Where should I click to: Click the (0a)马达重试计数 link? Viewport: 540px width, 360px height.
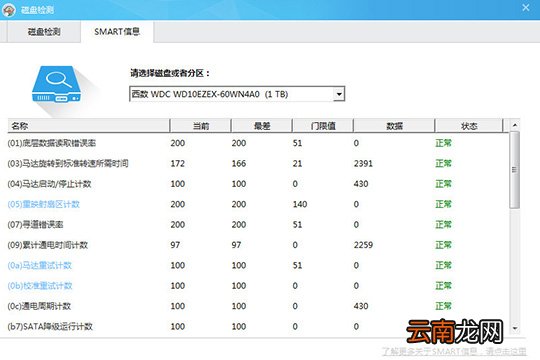(x=40, y=265)
